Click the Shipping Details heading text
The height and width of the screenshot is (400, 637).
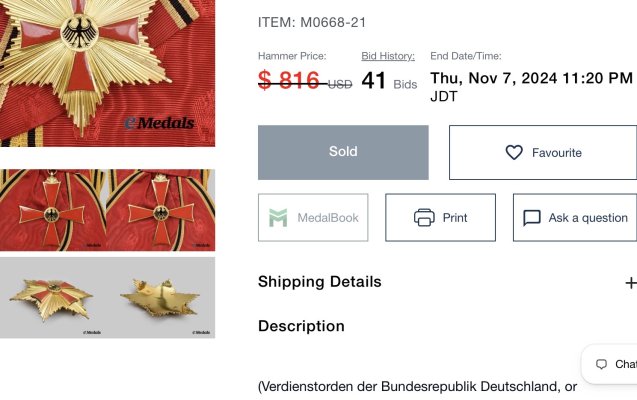tap(320, 282)
